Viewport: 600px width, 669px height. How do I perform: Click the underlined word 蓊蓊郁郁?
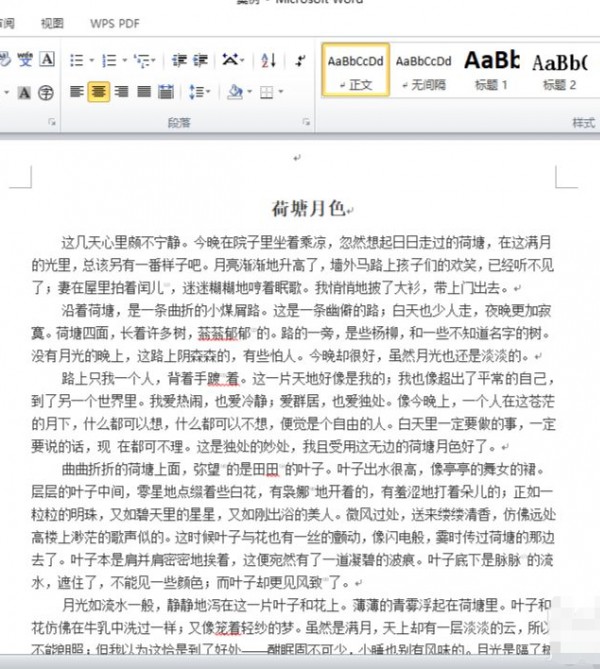[224, 333]
